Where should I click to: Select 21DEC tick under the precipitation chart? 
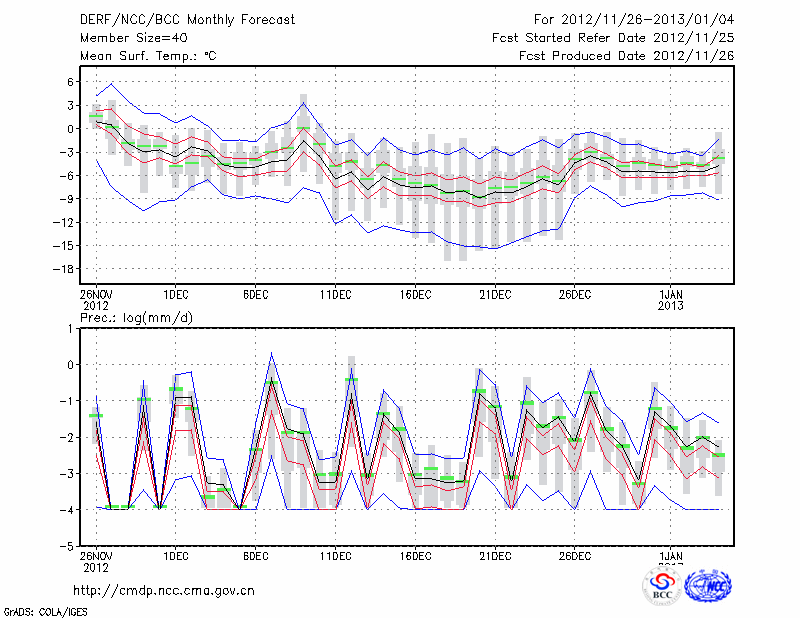tap(495, 555)
